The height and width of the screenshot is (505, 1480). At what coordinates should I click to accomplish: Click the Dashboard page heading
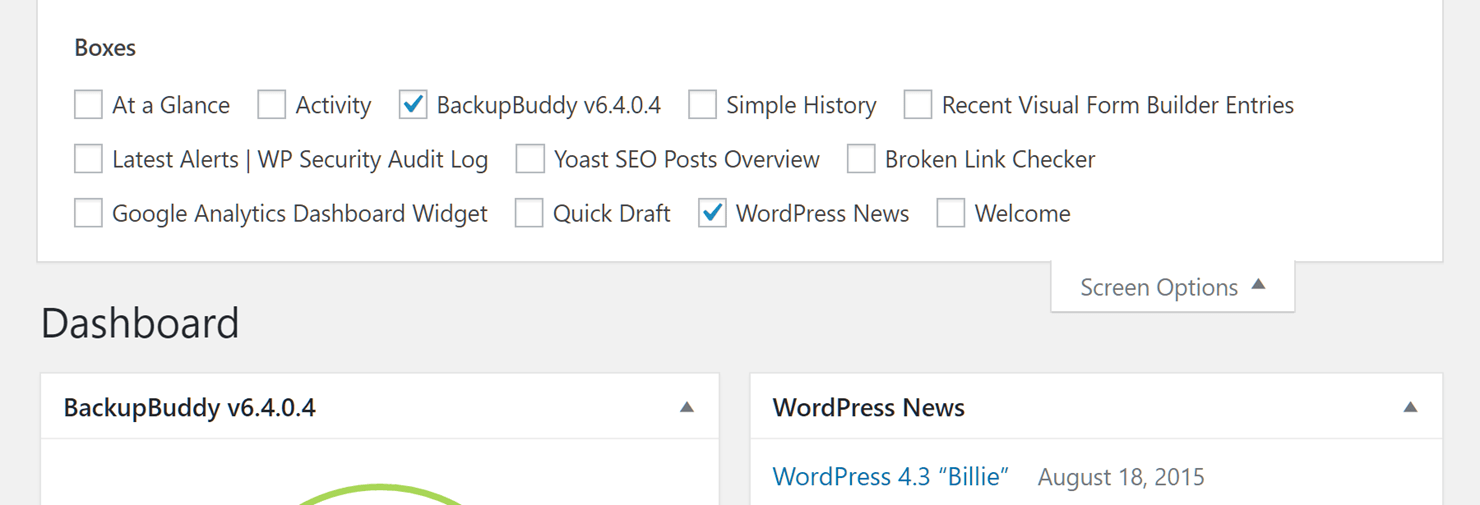click(x=140, y=323)
